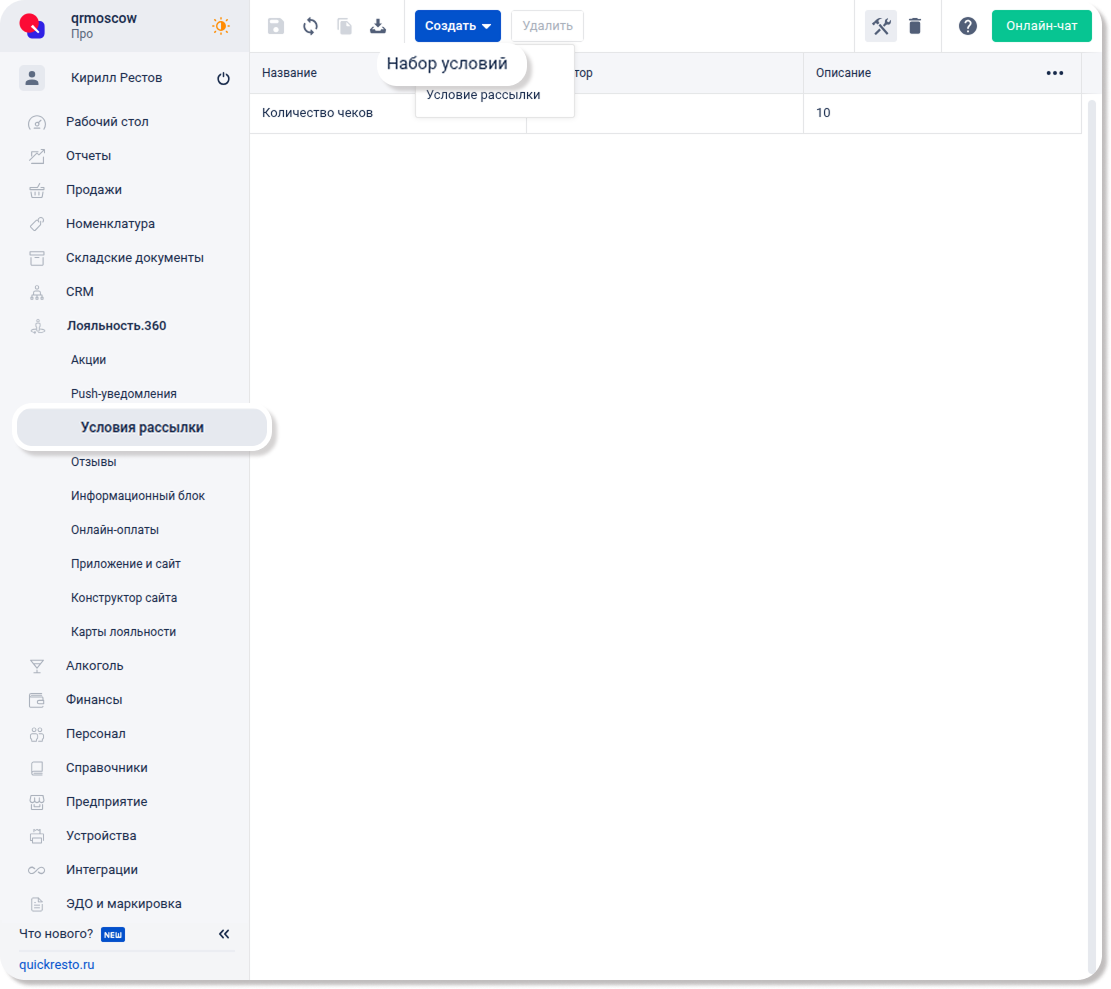Open the three-dots column options

click(1054, 73)
